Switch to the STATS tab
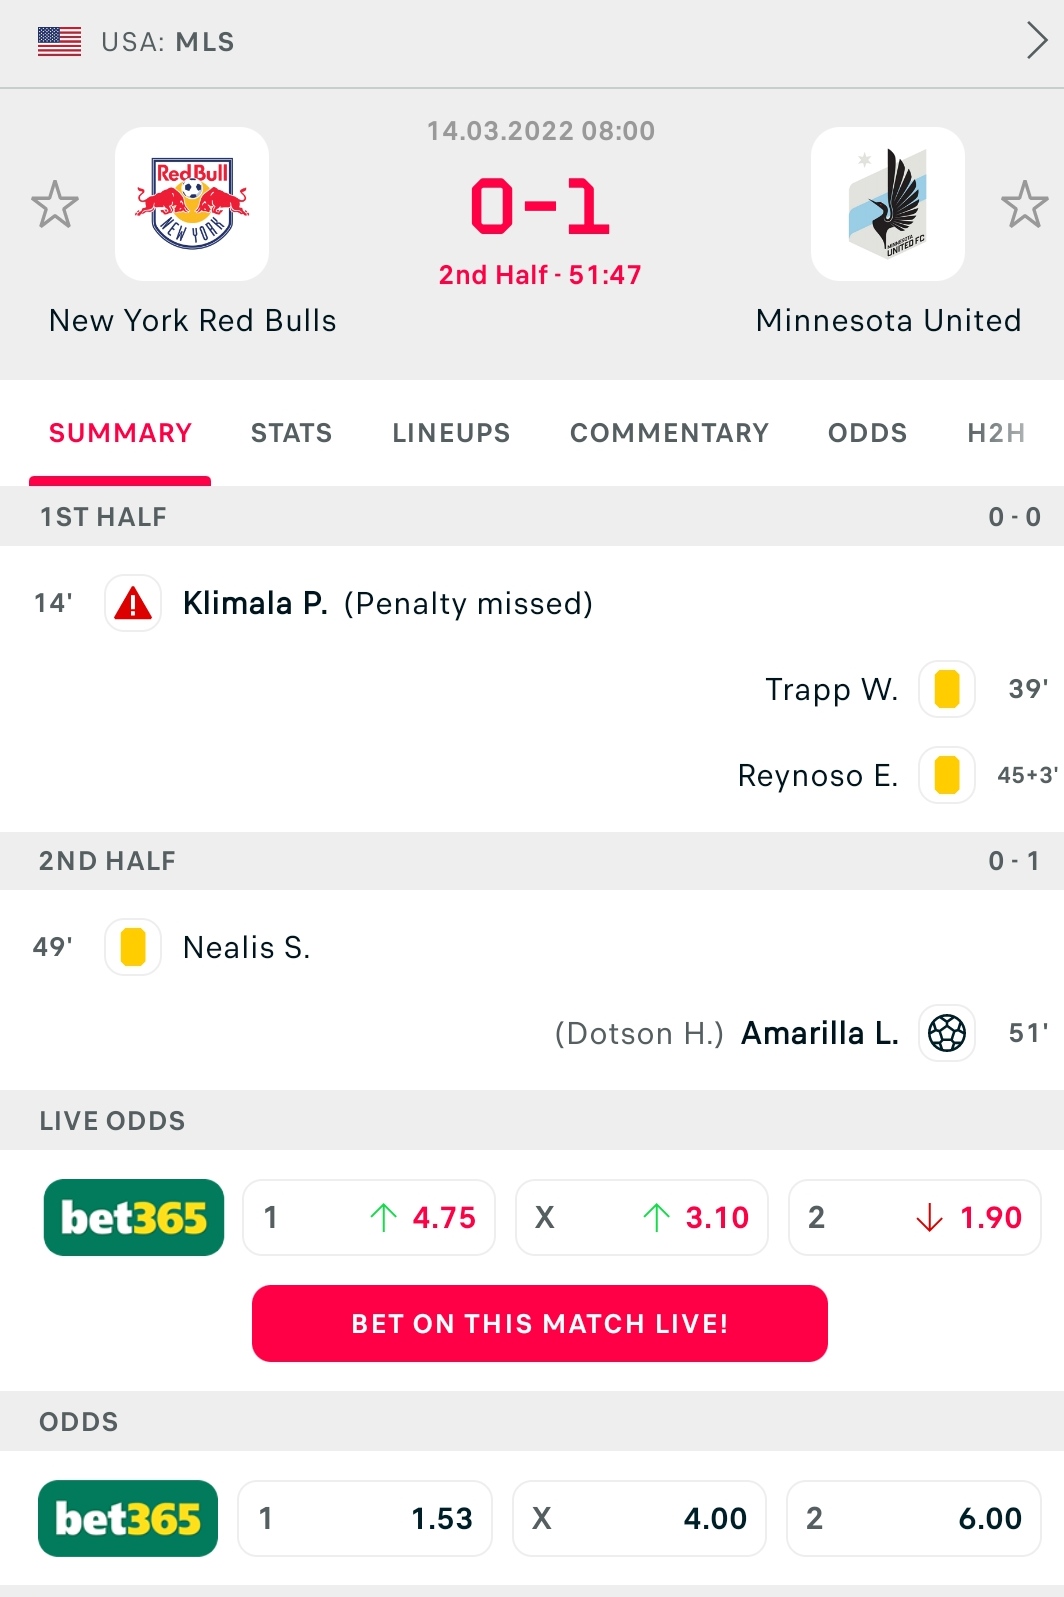1064x1597 pixels. (x=291, y=433)
